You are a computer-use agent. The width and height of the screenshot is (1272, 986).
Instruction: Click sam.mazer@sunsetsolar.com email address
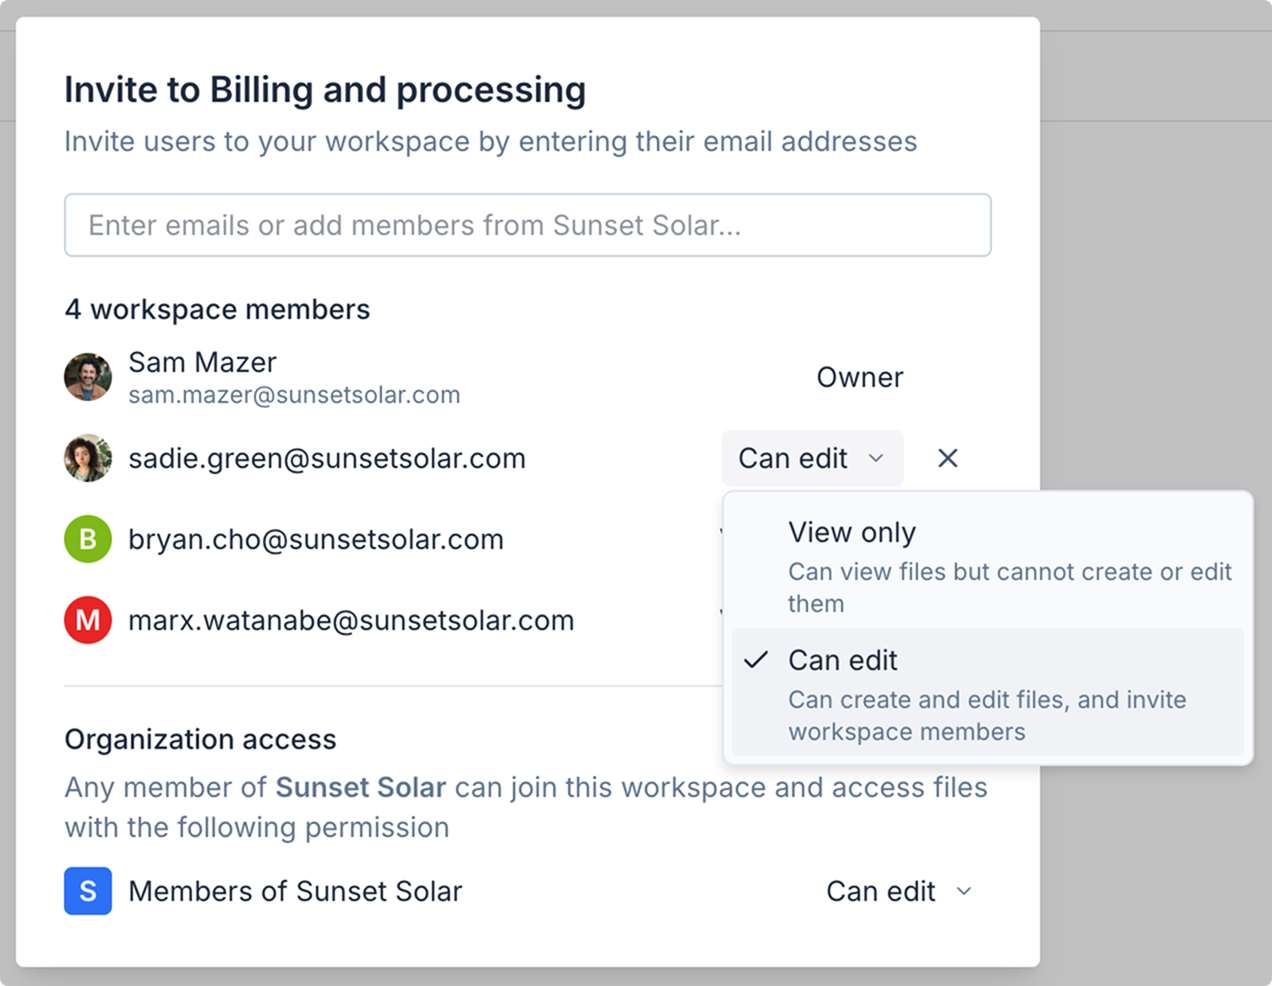(x=294, y=395)
